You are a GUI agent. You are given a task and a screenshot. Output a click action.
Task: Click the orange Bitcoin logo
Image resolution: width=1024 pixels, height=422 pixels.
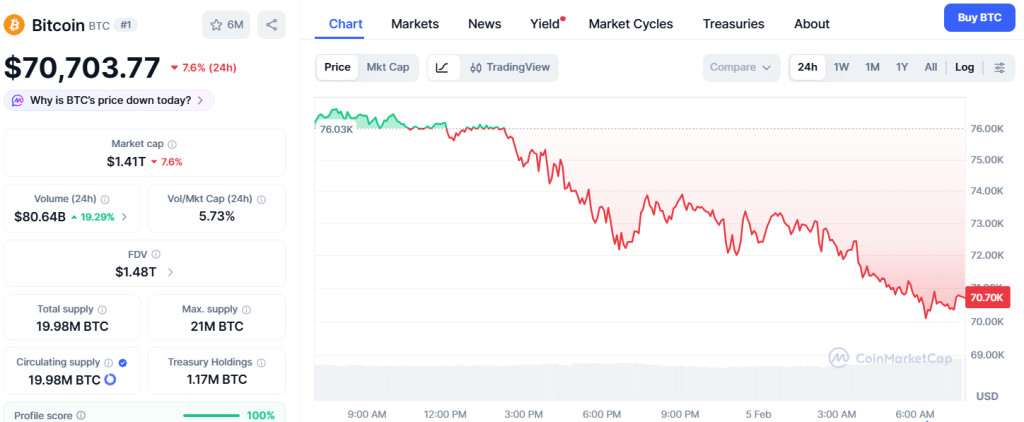16,24
